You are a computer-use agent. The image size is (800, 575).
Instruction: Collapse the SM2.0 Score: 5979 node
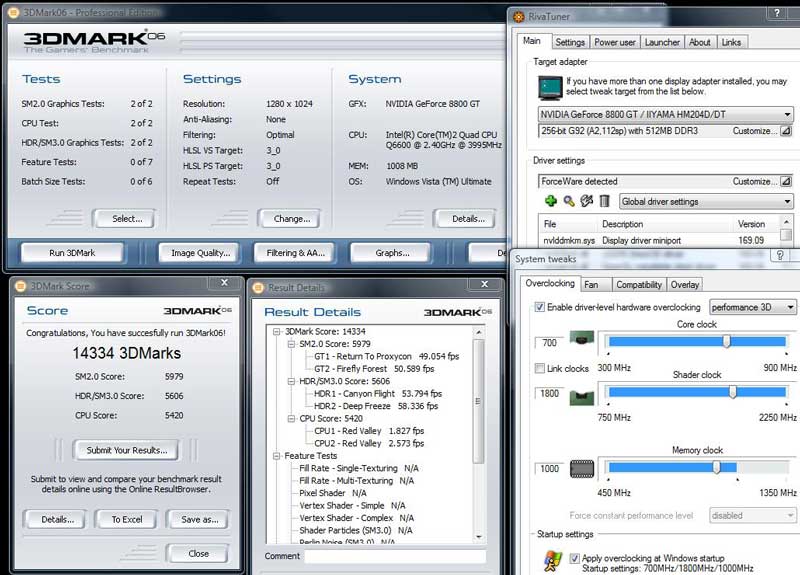click(x=291, y=344)
